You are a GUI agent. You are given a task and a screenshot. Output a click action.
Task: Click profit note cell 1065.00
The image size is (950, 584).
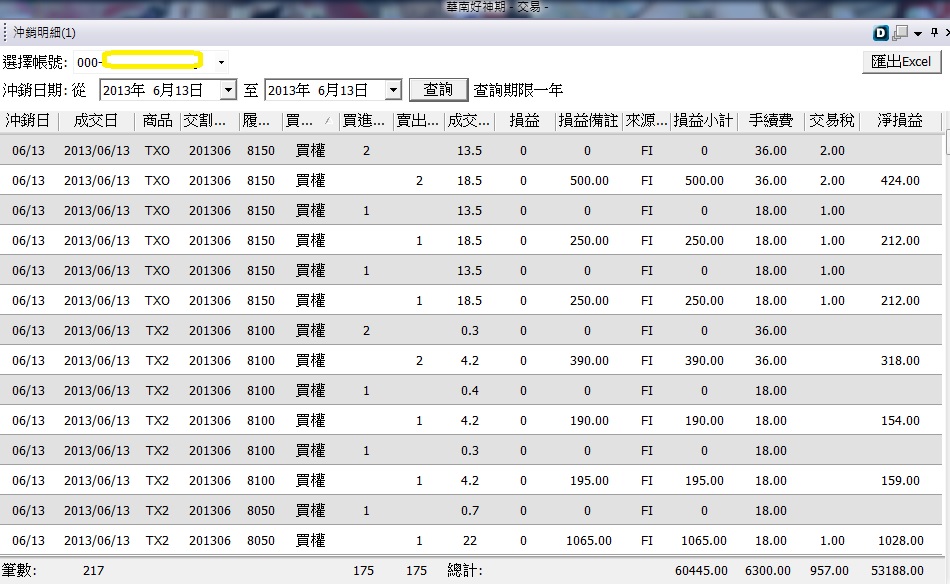click(x=588, y=540)
